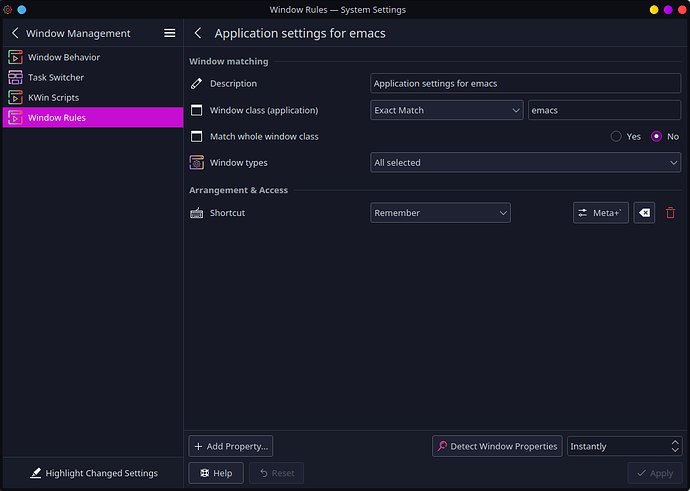Increase the Instantly delay spinner
690x491 pixels.
pyautogui.click(x=675, y=442)
